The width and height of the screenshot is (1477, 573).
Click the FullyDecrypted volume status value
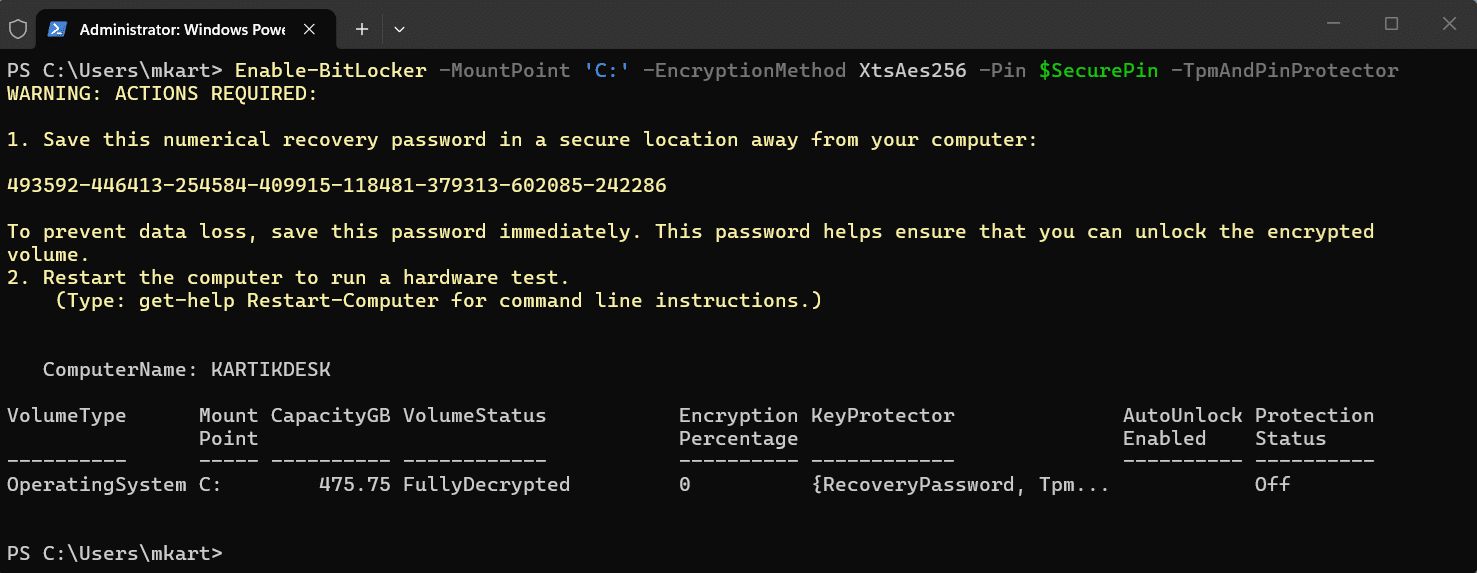(x=486, y=485)
